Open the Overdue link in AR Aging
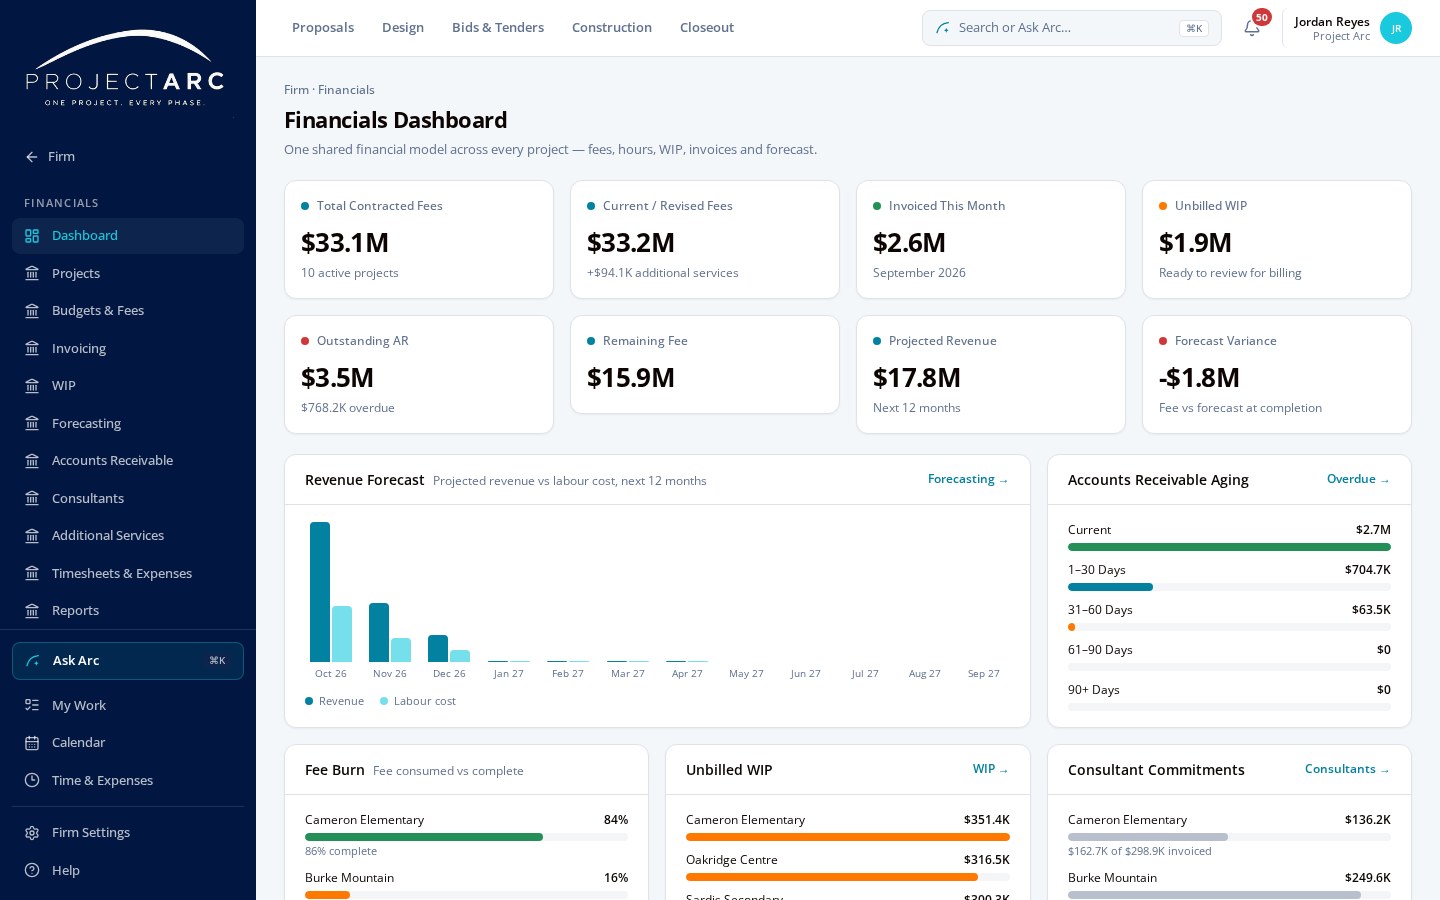Screen dimensions: 1440x900 point(1358,480)
